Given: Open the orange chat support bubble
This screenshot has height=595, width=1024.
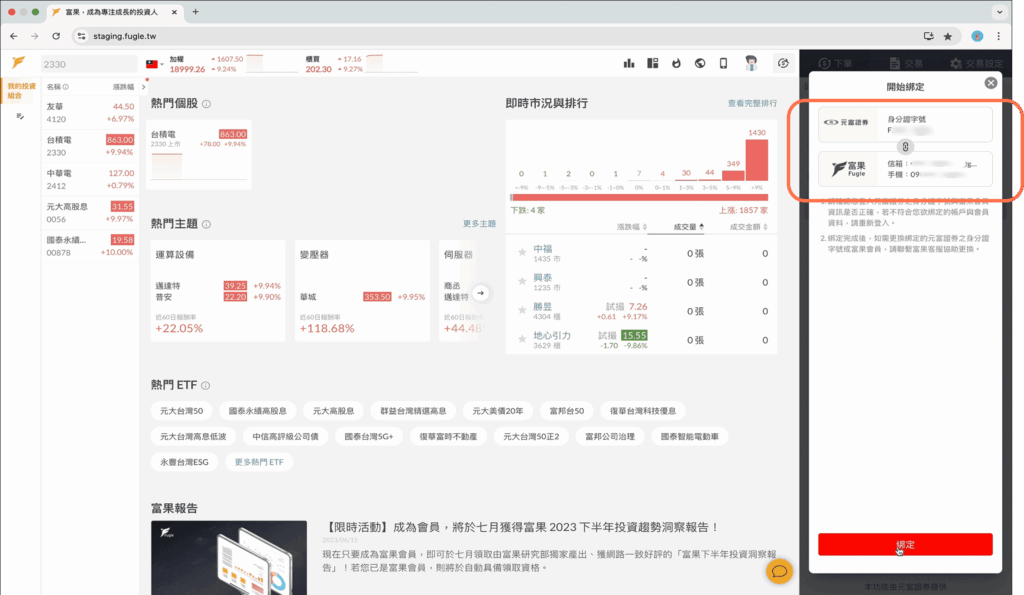Looking at the screenshot, I should (779, 571).
